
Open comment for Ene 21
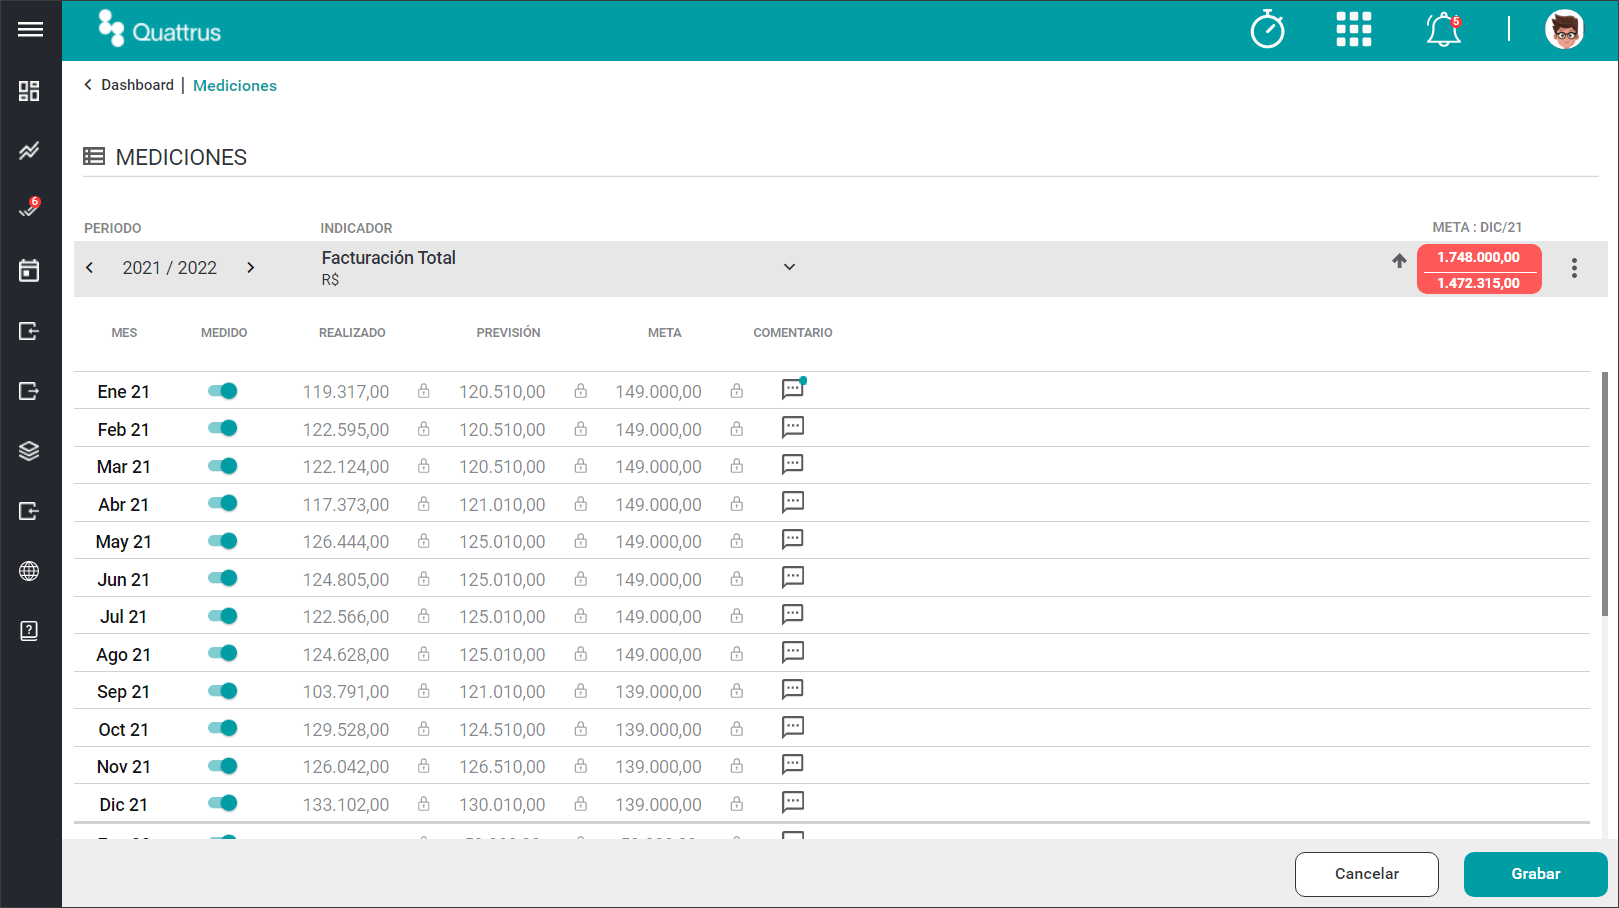(x=793, y=389)
